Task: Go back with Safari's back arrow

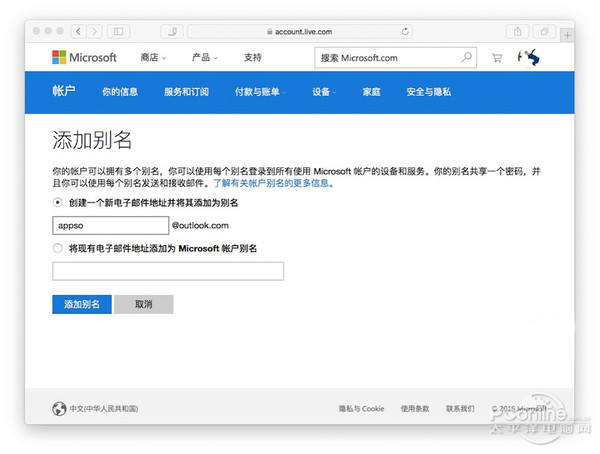Action: 78,31
